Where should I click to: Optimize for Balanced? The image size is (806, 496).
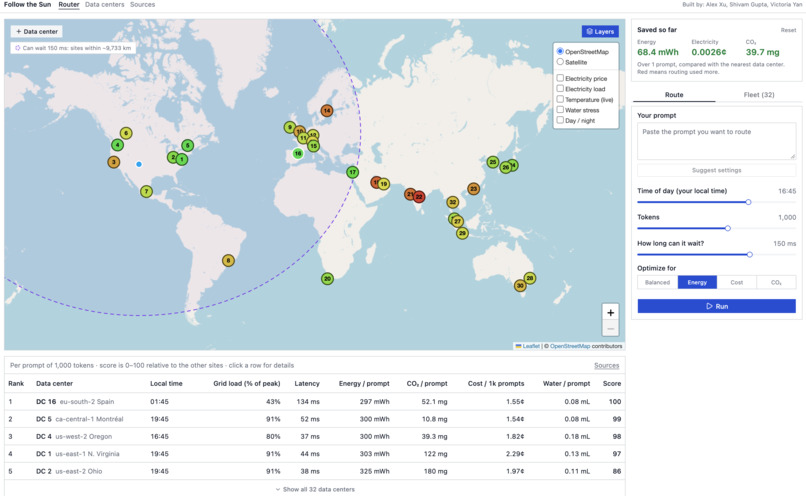pyautogui.click(x=657, y=282)
